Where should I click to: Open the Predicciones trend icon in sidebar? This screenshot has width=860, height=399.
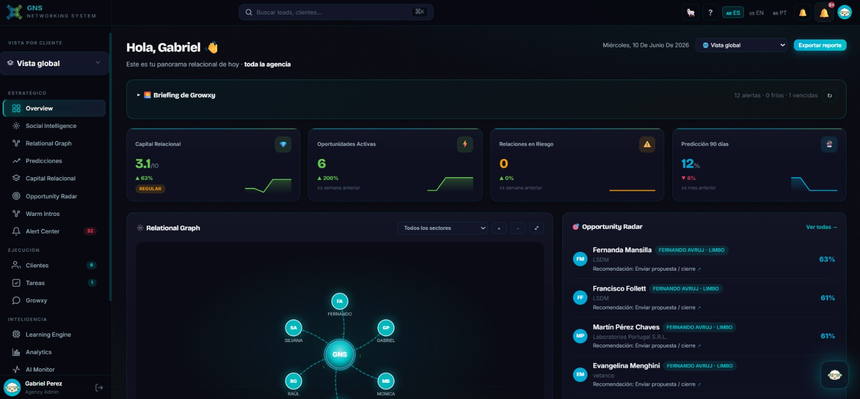pos(16,161)
